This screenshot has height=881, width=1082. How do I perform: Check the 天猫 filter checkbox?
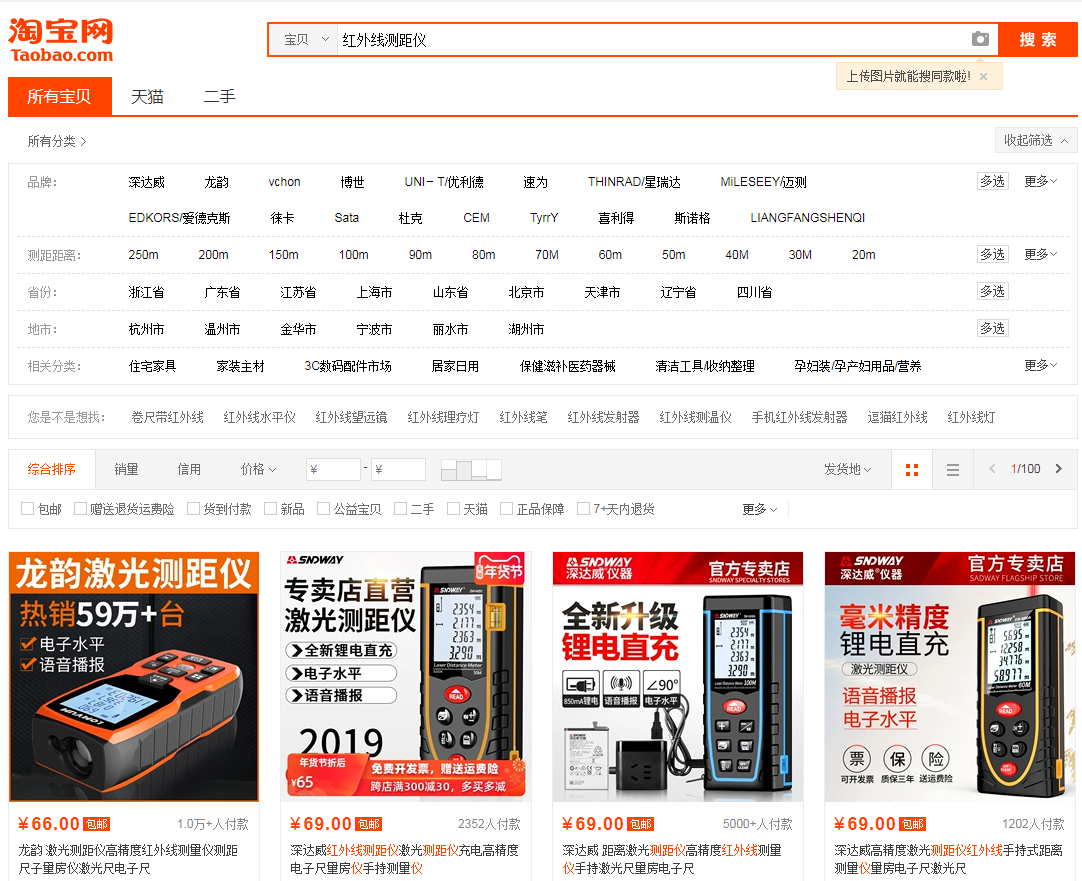pyautogui.click(x=453, y=508)
